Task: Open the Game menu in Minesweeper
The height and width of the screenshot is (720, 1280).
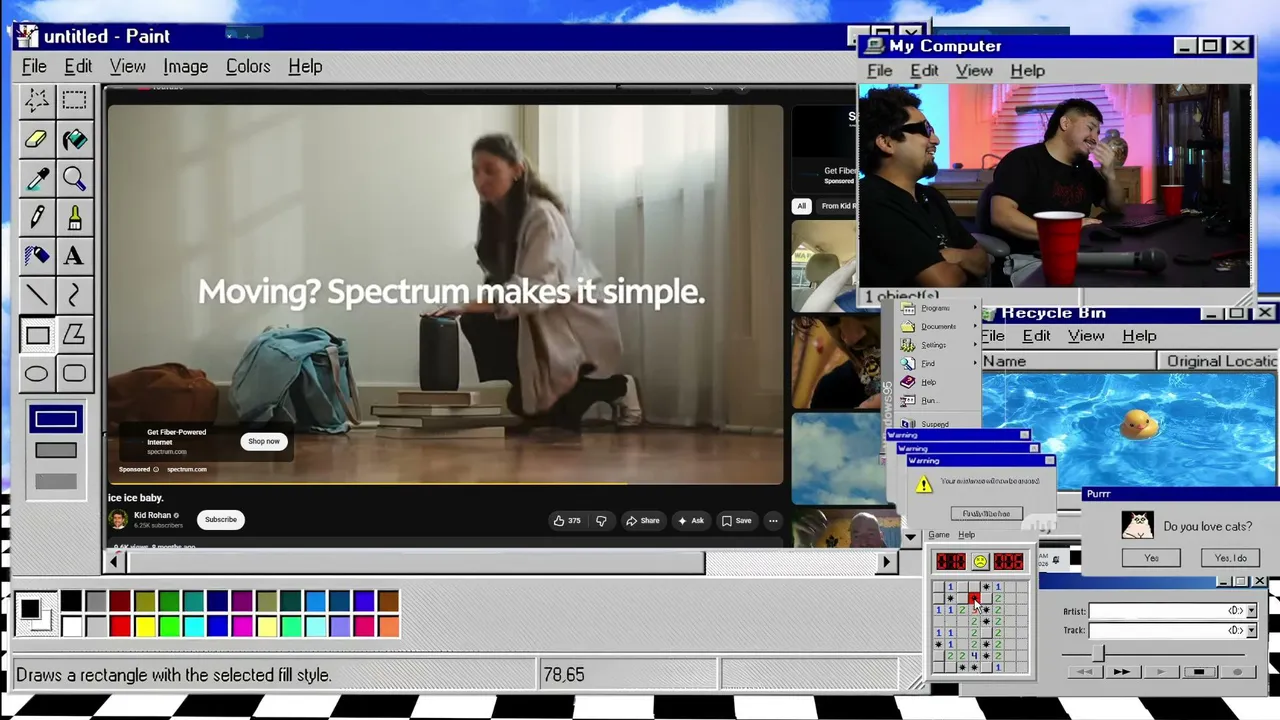Action: coord(938,535)
